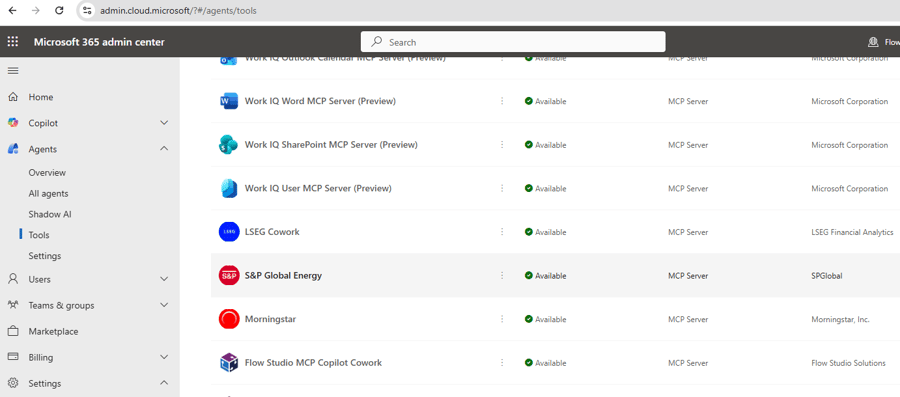Click the red S&P Global logo
Image resolution: width=900 pixels, height=397 pixels.
229,275
